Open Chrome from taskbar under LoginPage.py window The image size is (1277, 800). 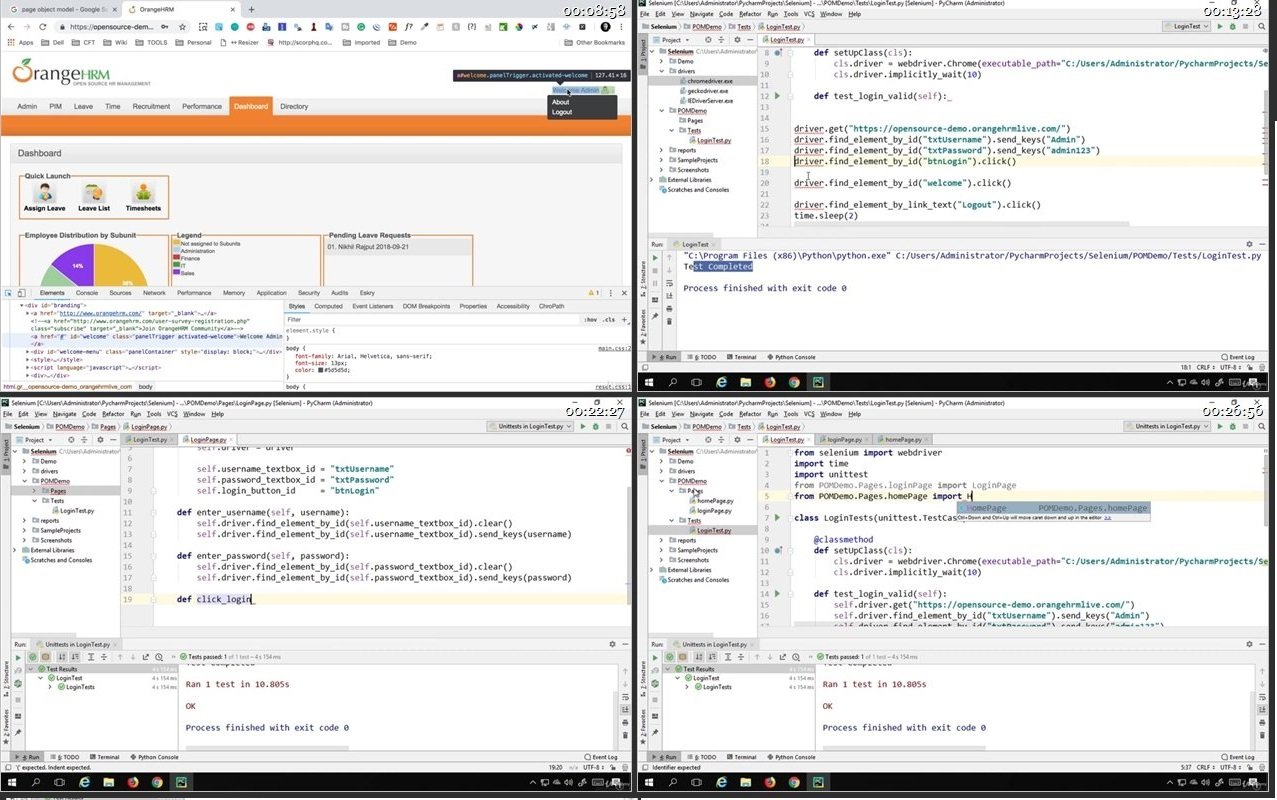[156, 783]
